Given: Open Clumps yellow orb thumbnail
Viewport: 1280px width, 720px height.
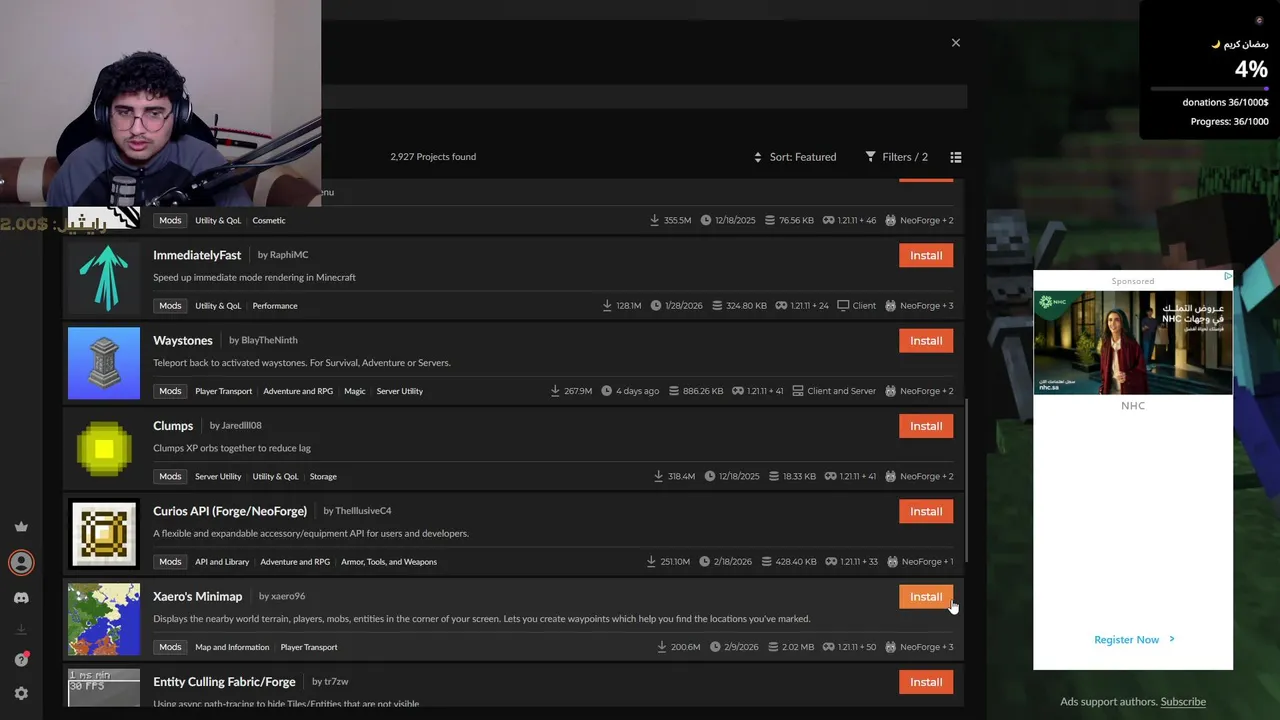Looking at the screenshot, I should click(104, 448).
